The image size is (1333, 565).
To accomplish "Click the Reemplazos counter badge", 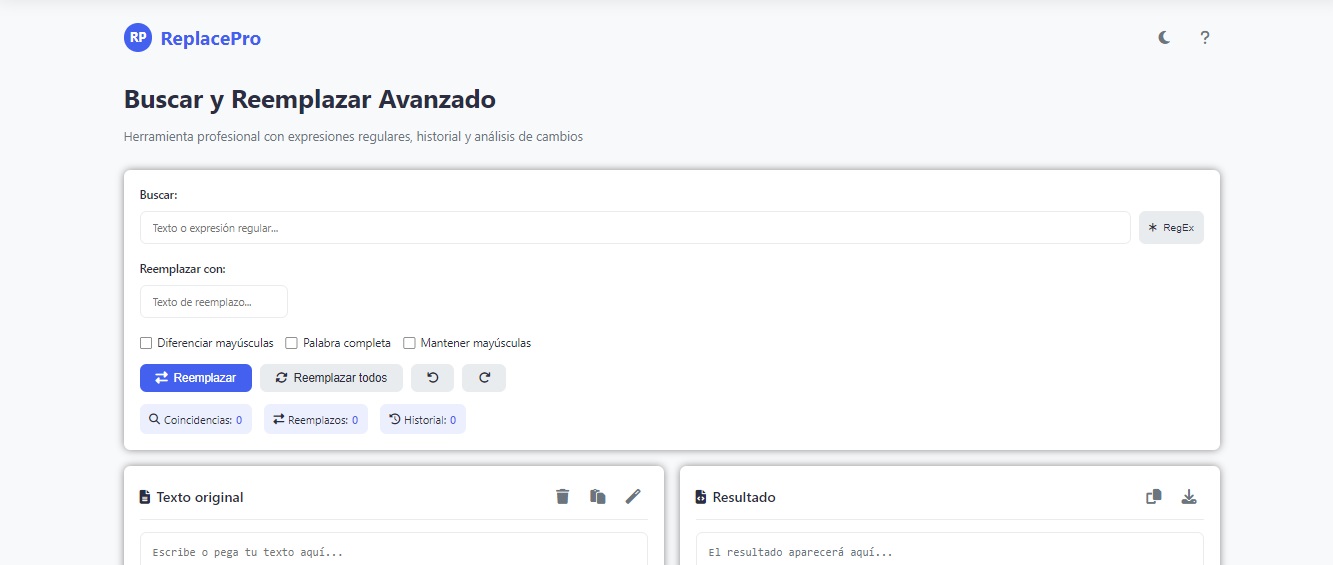I will coord(316,420).
